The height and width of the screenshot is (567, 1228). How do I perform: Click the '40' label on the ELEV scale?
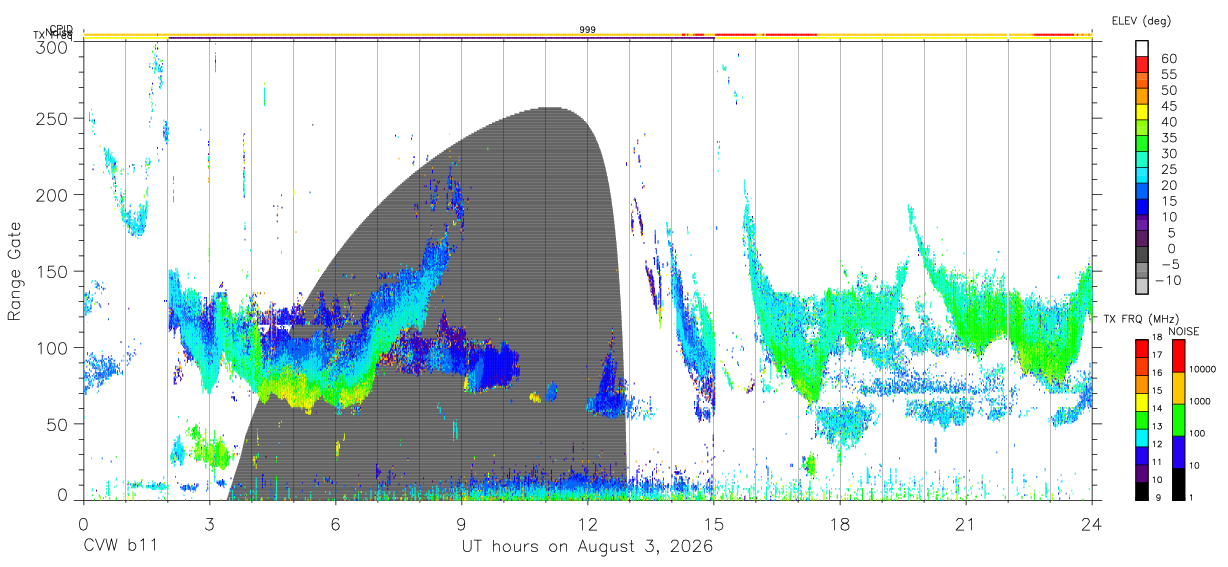click(1168, 121)
